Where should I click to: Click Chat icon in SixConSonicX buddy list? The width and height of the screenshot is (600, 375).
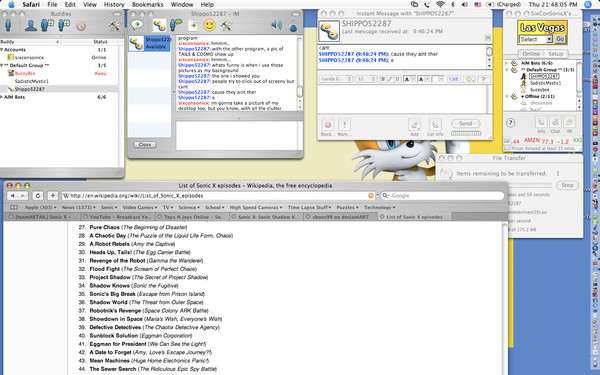pyautogui.click(x=555, y=122)
